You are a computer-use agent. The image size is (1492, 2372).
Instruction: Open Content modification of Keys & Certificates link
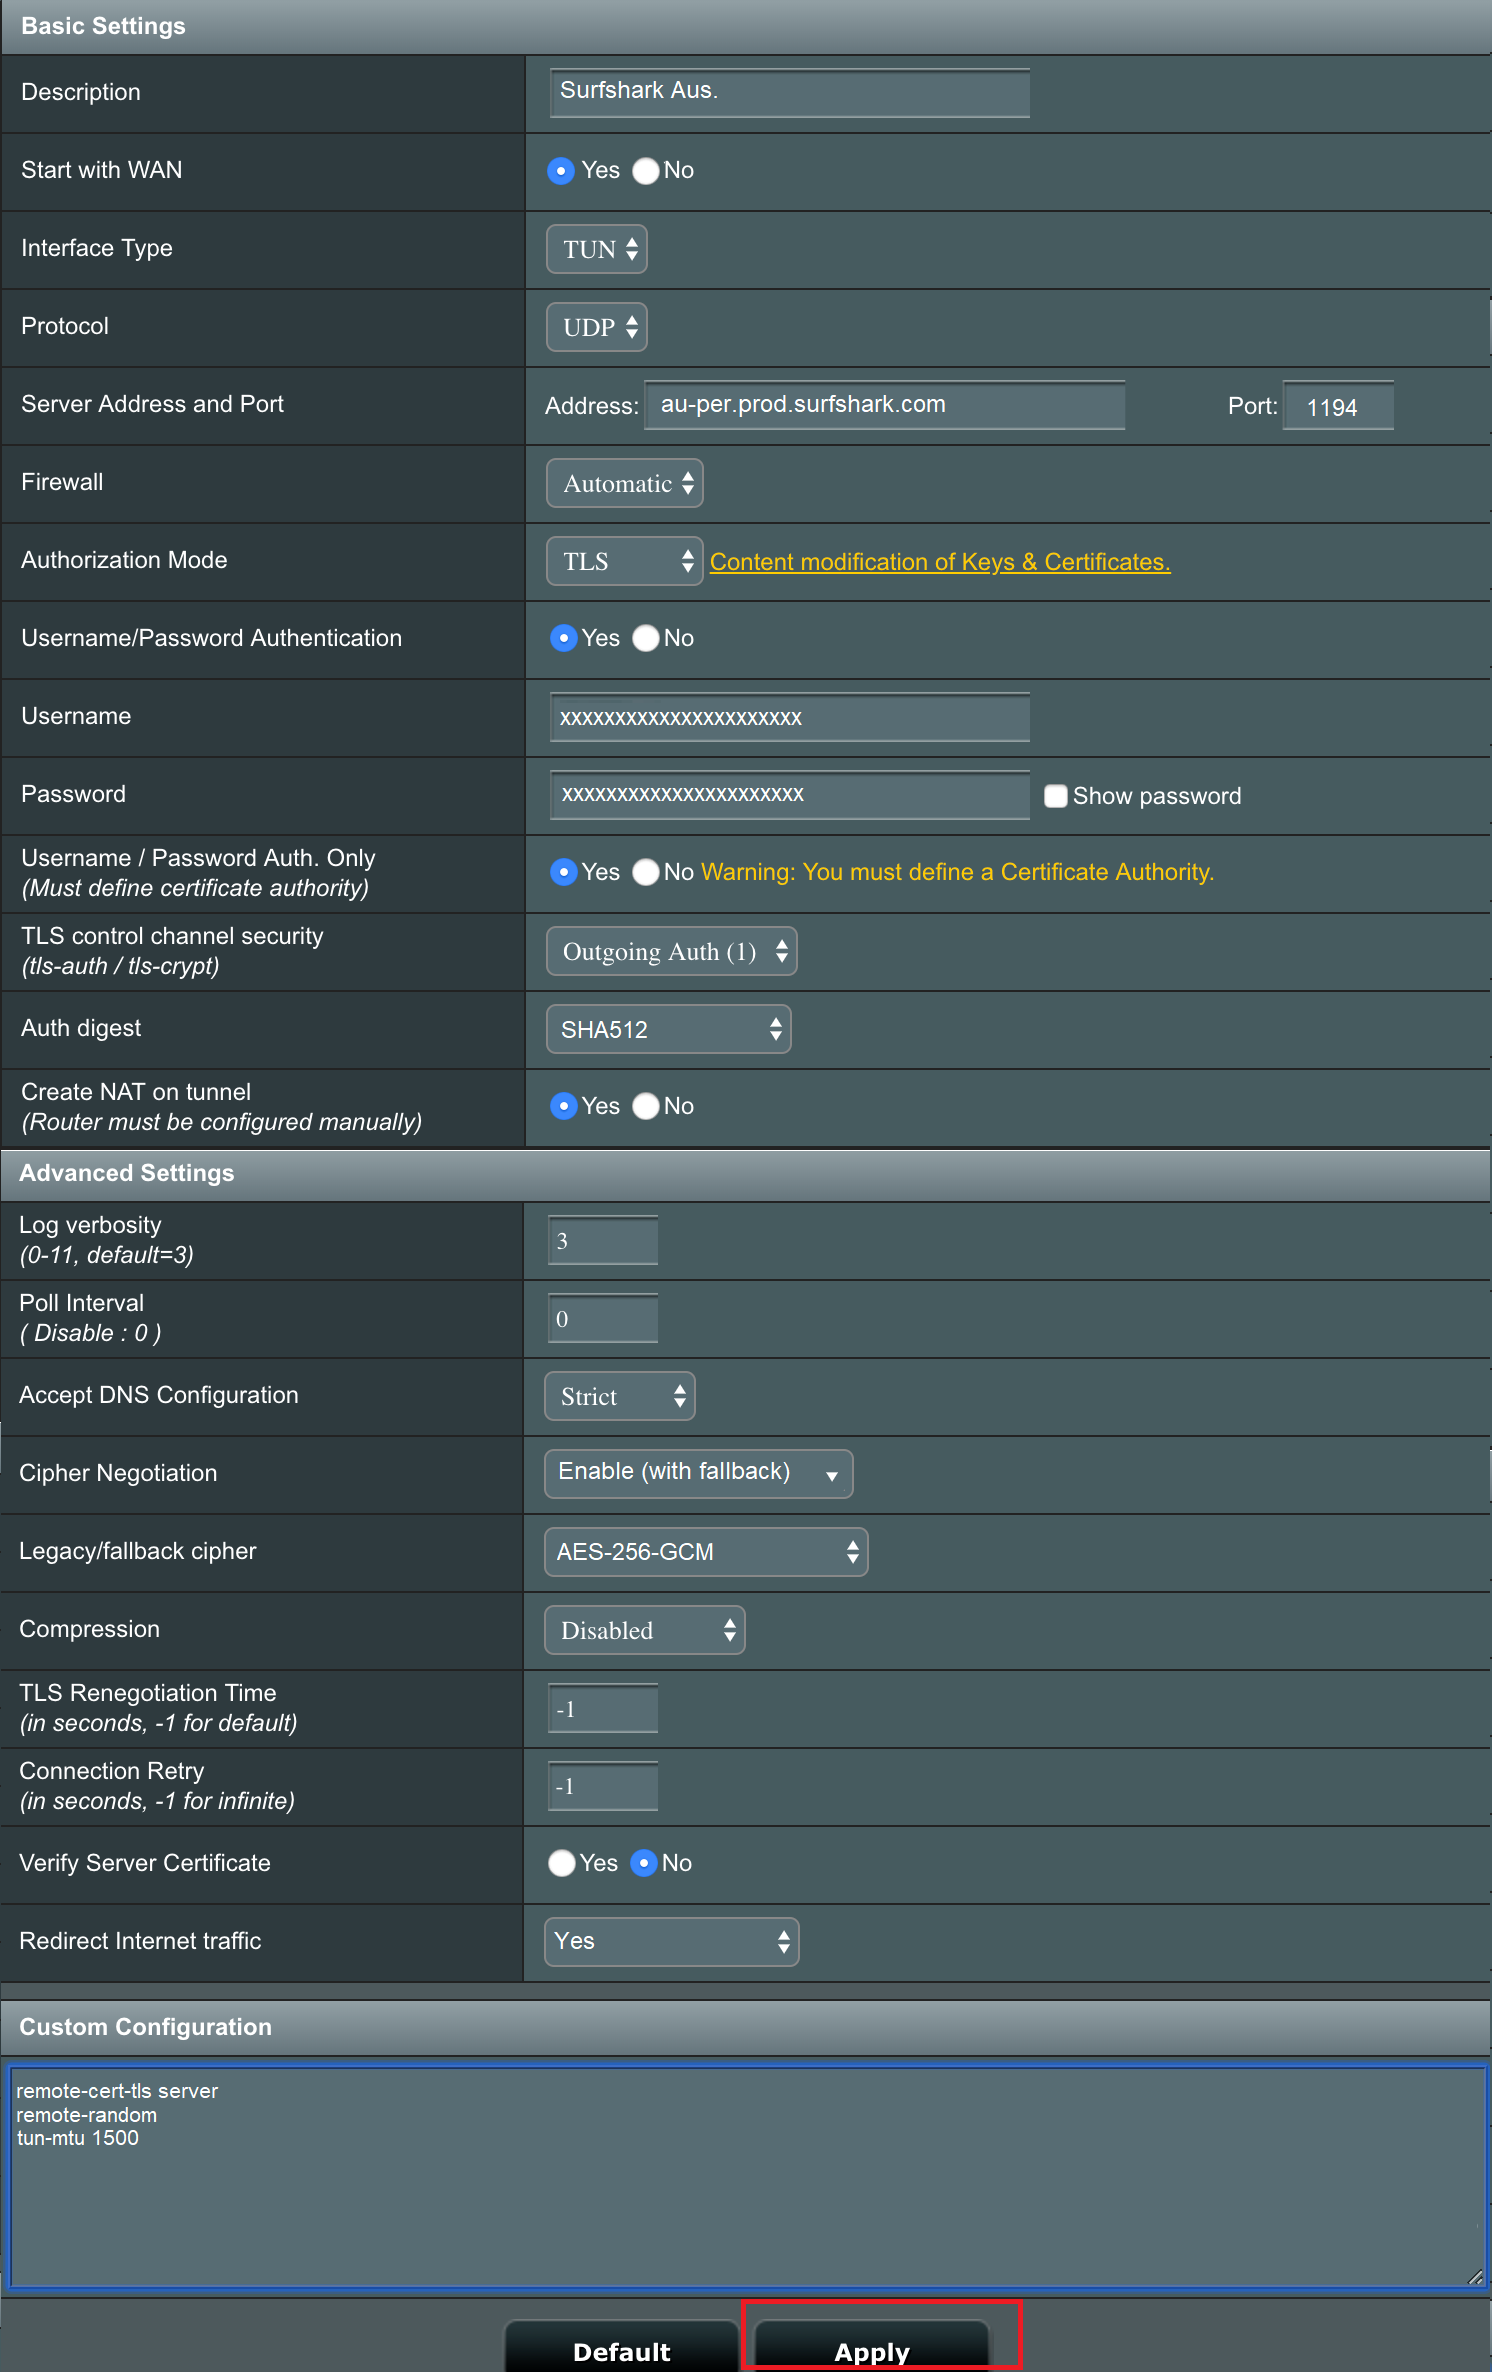pyautogui.click(x=939, y=562)
